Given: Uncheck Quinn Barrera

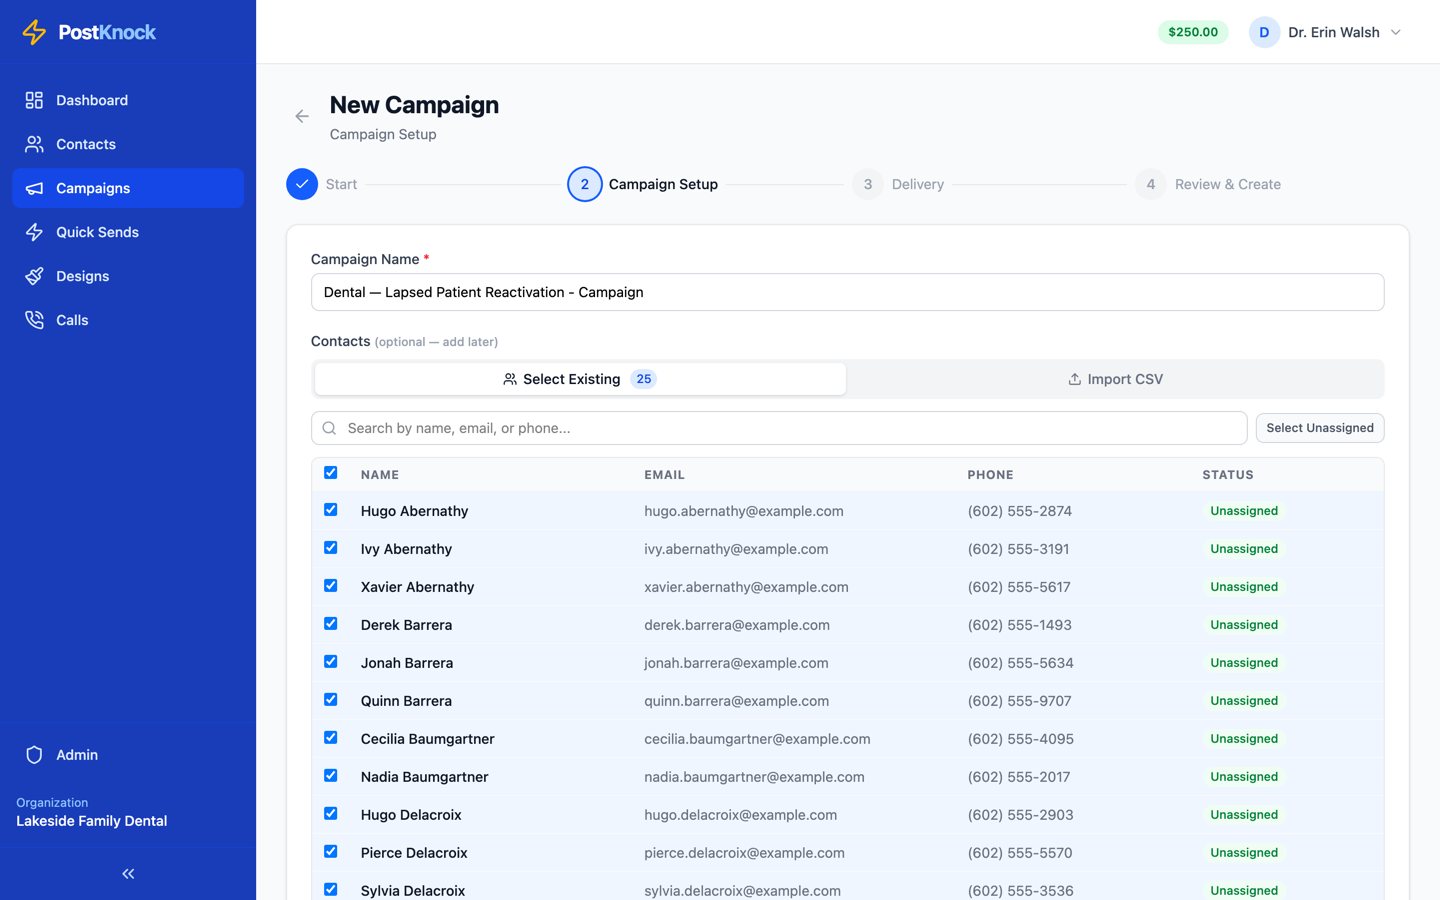Looking at the screenshot, I should (331, 700).
